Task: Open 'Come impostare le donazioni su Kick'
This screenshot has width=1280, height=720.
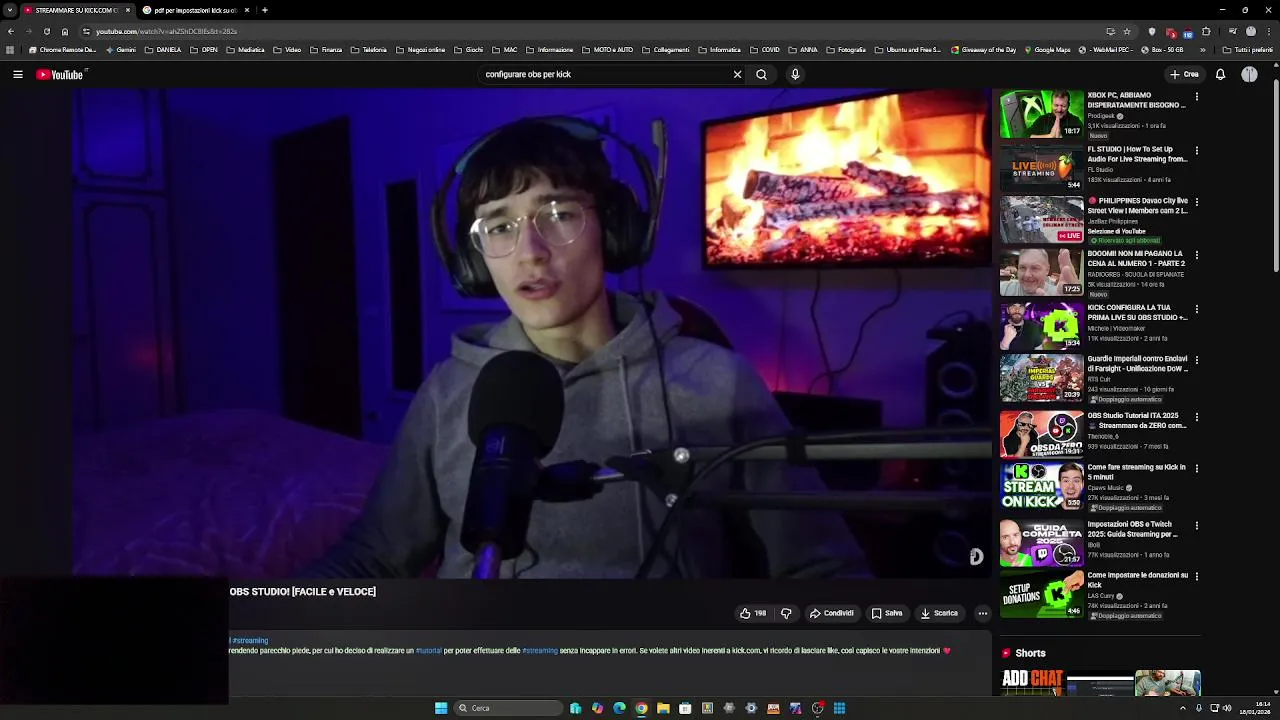Action: click(1137, 580)
